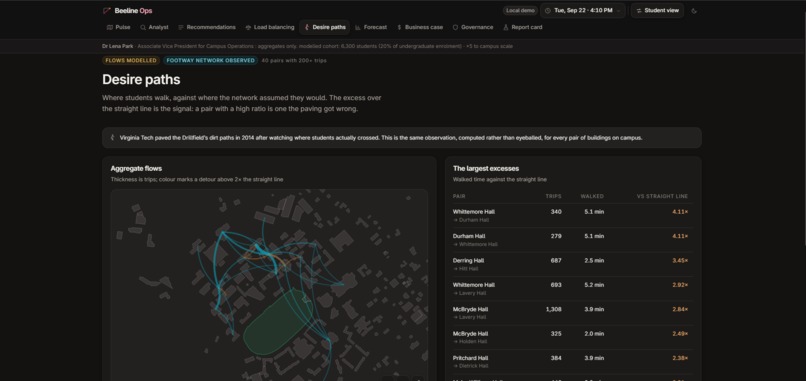Click the FOOTWAY NETWORK OBSERVED badge
The image size is (806, 381).
pos(211,61)
